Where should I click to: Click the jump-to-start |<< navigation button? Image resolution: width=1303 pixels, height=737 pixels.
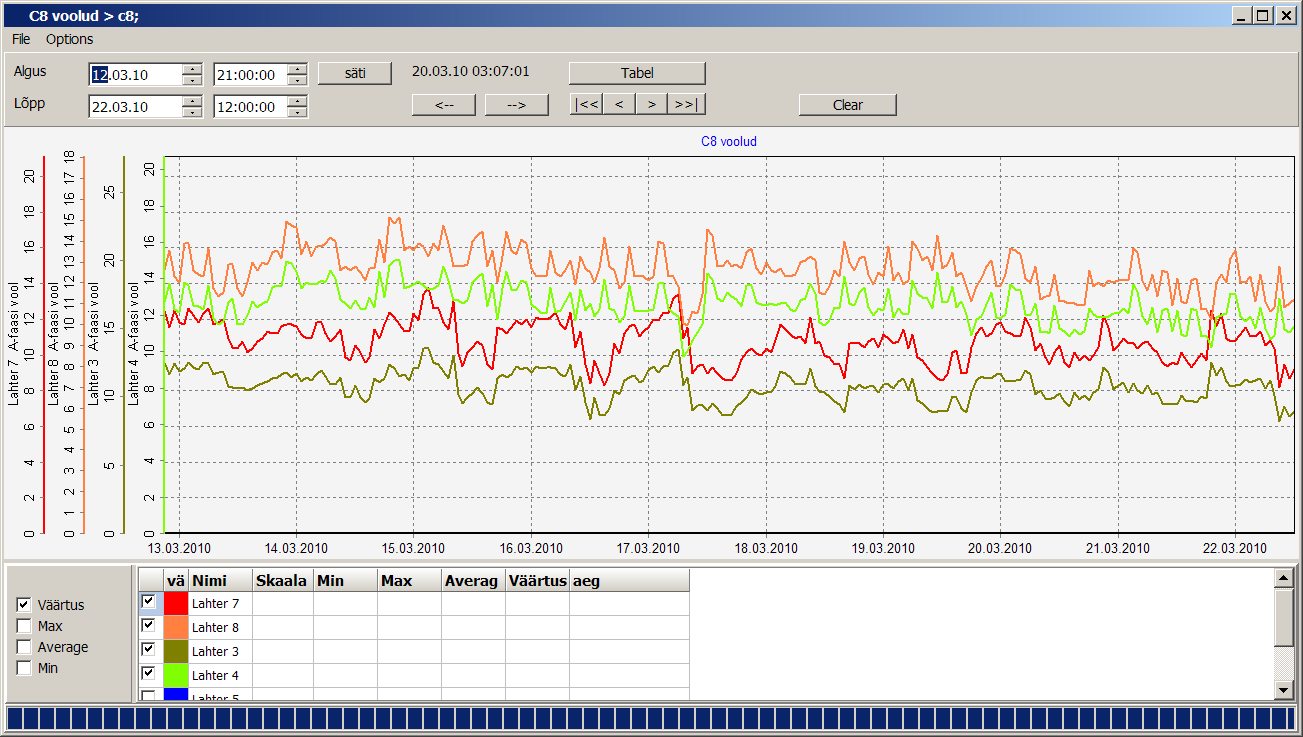click(587, 104)
